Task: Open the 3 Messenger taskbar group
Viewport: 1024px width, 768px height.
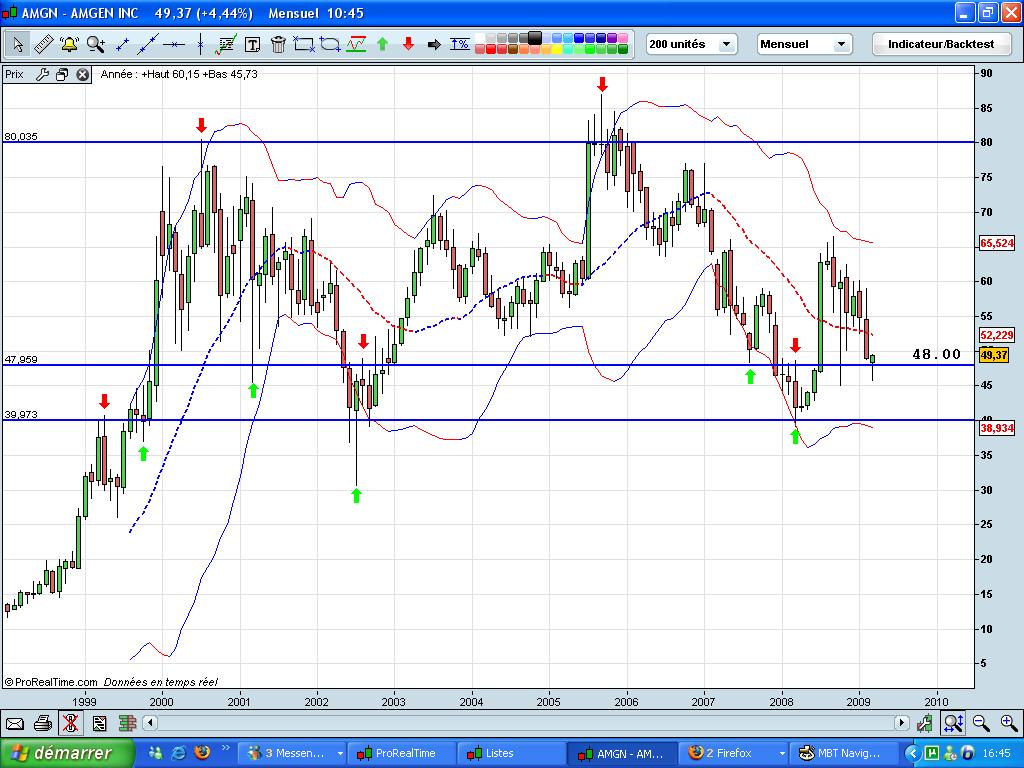Action: click(291, 753)
